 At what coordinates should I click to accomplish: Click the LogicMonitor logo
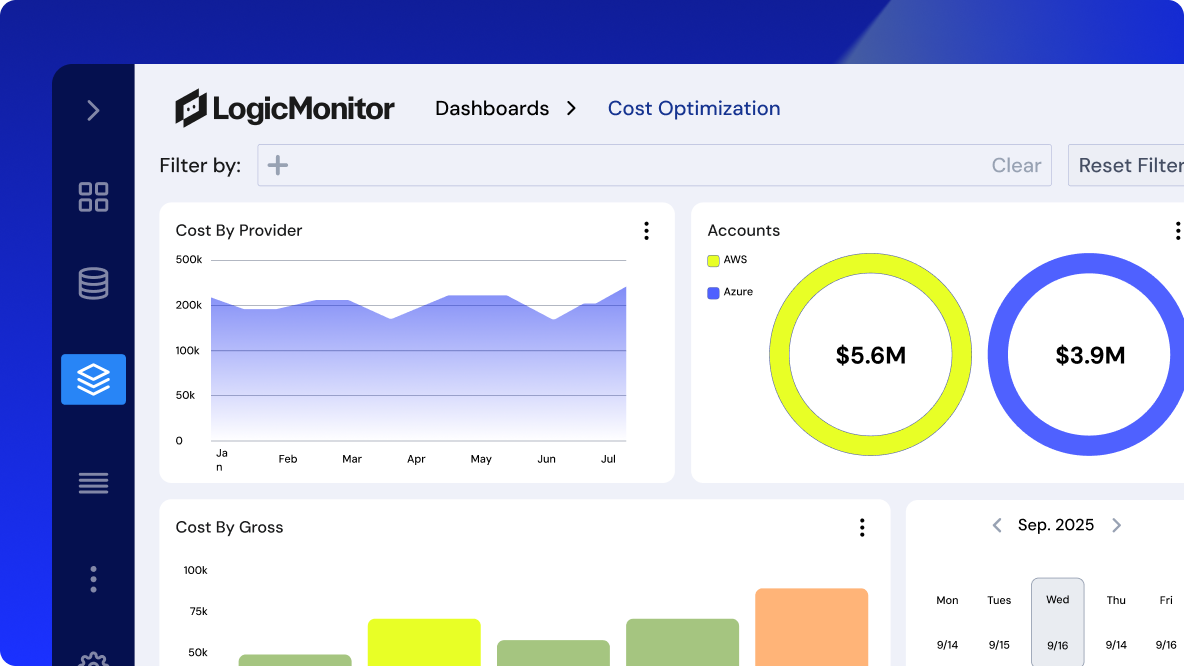[285, 108]
